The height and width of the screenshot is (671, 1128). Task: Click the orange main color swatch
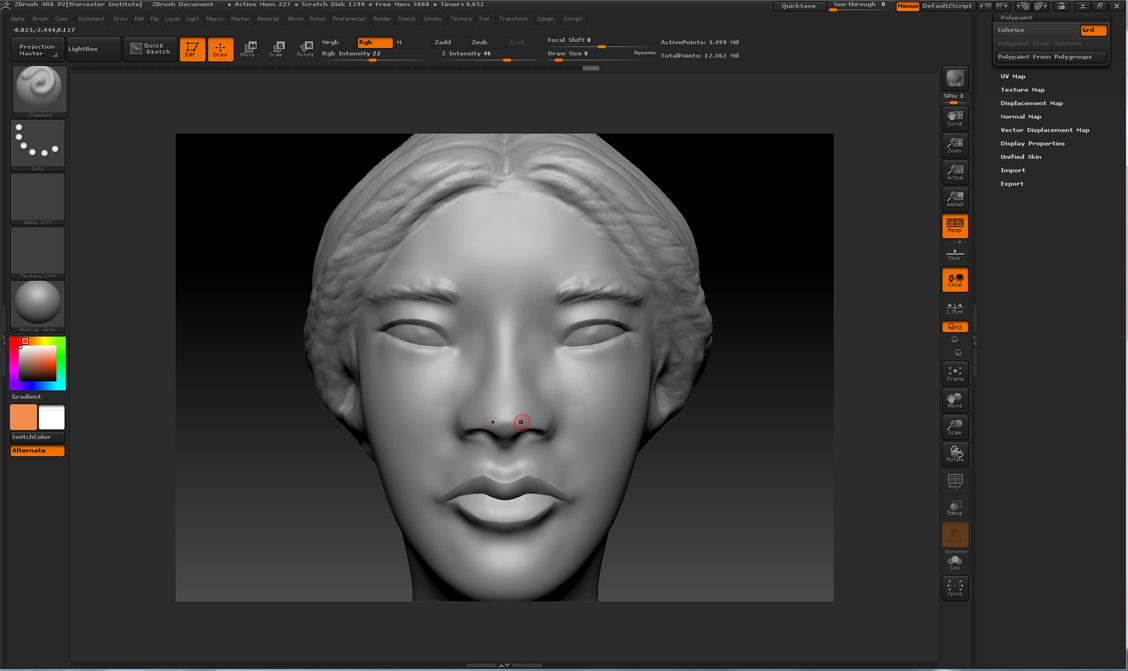tap(23, 417)
